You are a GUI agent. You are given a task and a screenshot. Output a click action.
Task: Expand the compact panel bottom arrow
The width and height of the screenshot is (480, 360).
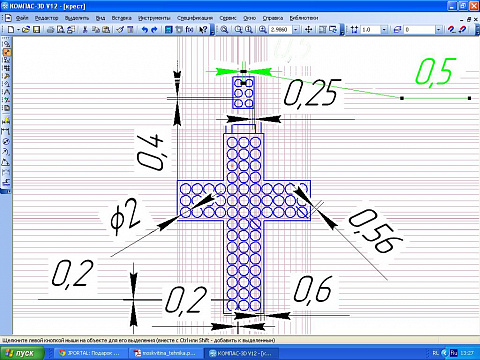click(6, 191)
